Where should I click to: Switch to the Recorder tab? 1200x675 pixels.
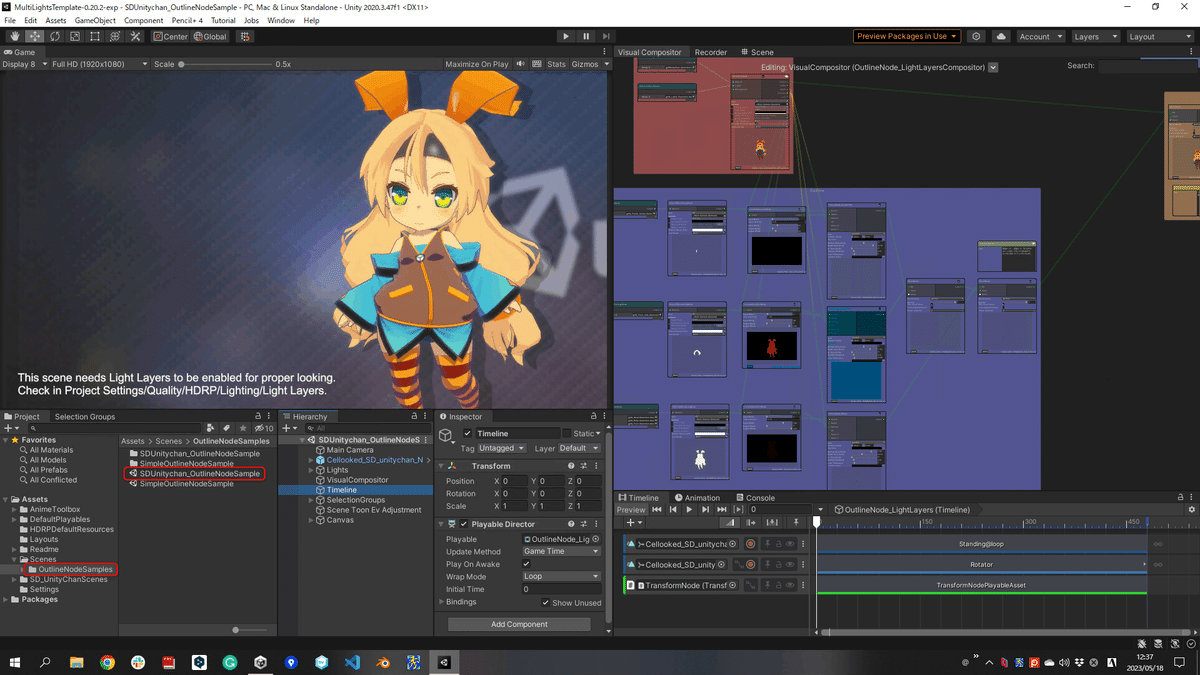click(711, 52)
